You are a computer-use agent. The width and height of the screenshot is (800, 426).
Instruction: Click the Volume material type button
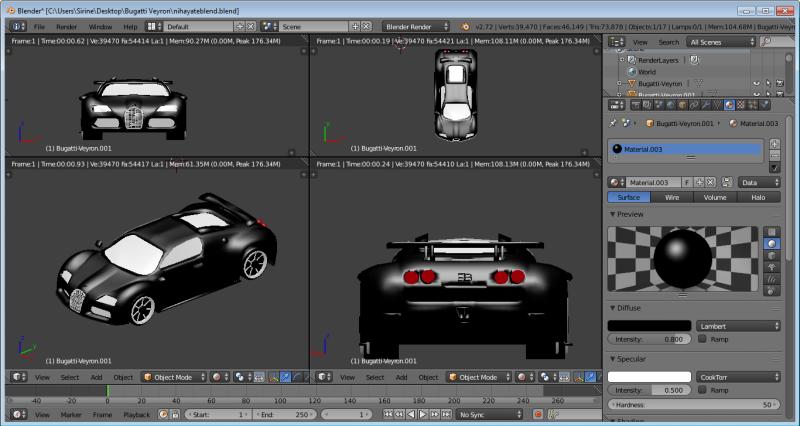(x=714, y=197)
